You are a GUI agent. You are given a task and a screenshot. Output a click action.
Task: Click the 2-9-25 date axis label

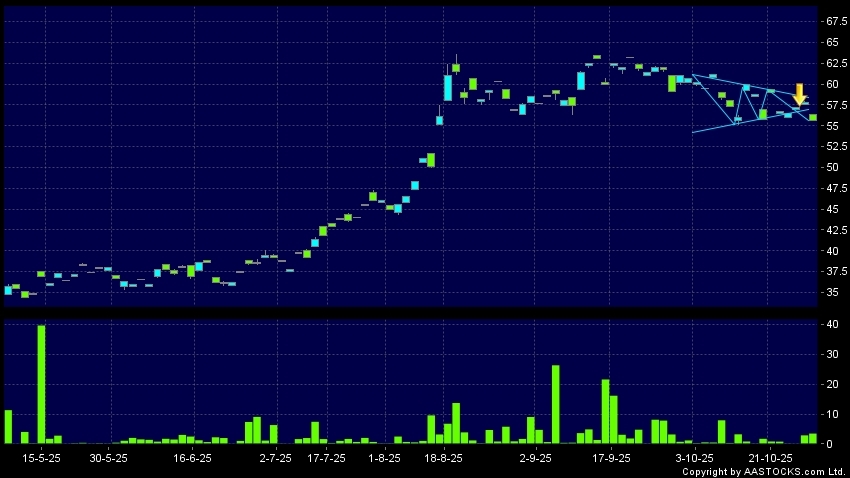coord(536,458)
